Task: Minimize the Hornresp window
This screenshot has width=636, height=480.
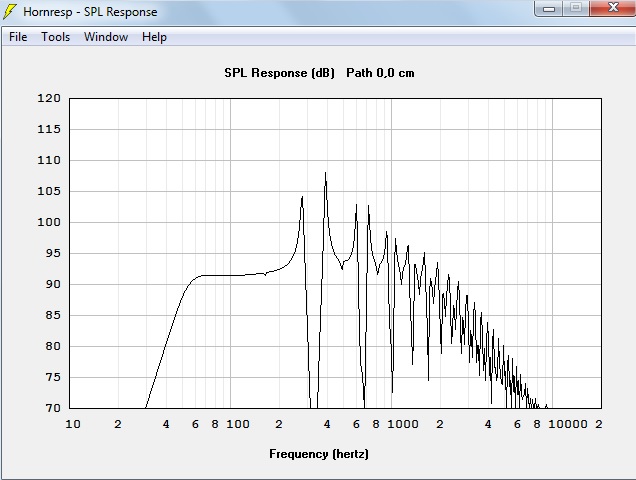Action: [x=549, y=9]
